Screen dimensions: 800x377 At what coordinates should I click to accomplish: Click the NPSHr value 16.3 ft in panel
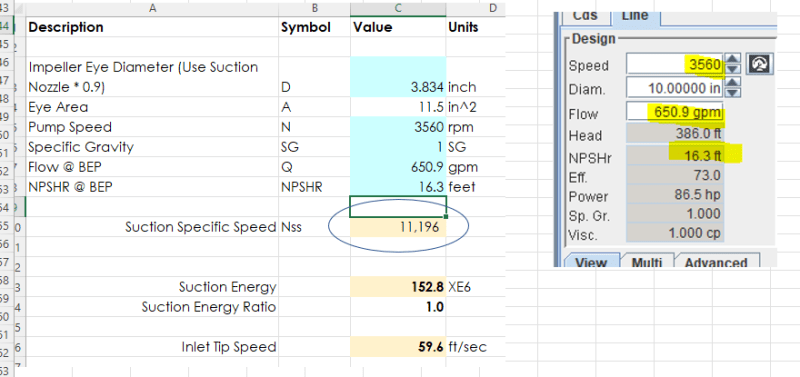(x=675, y=156)
